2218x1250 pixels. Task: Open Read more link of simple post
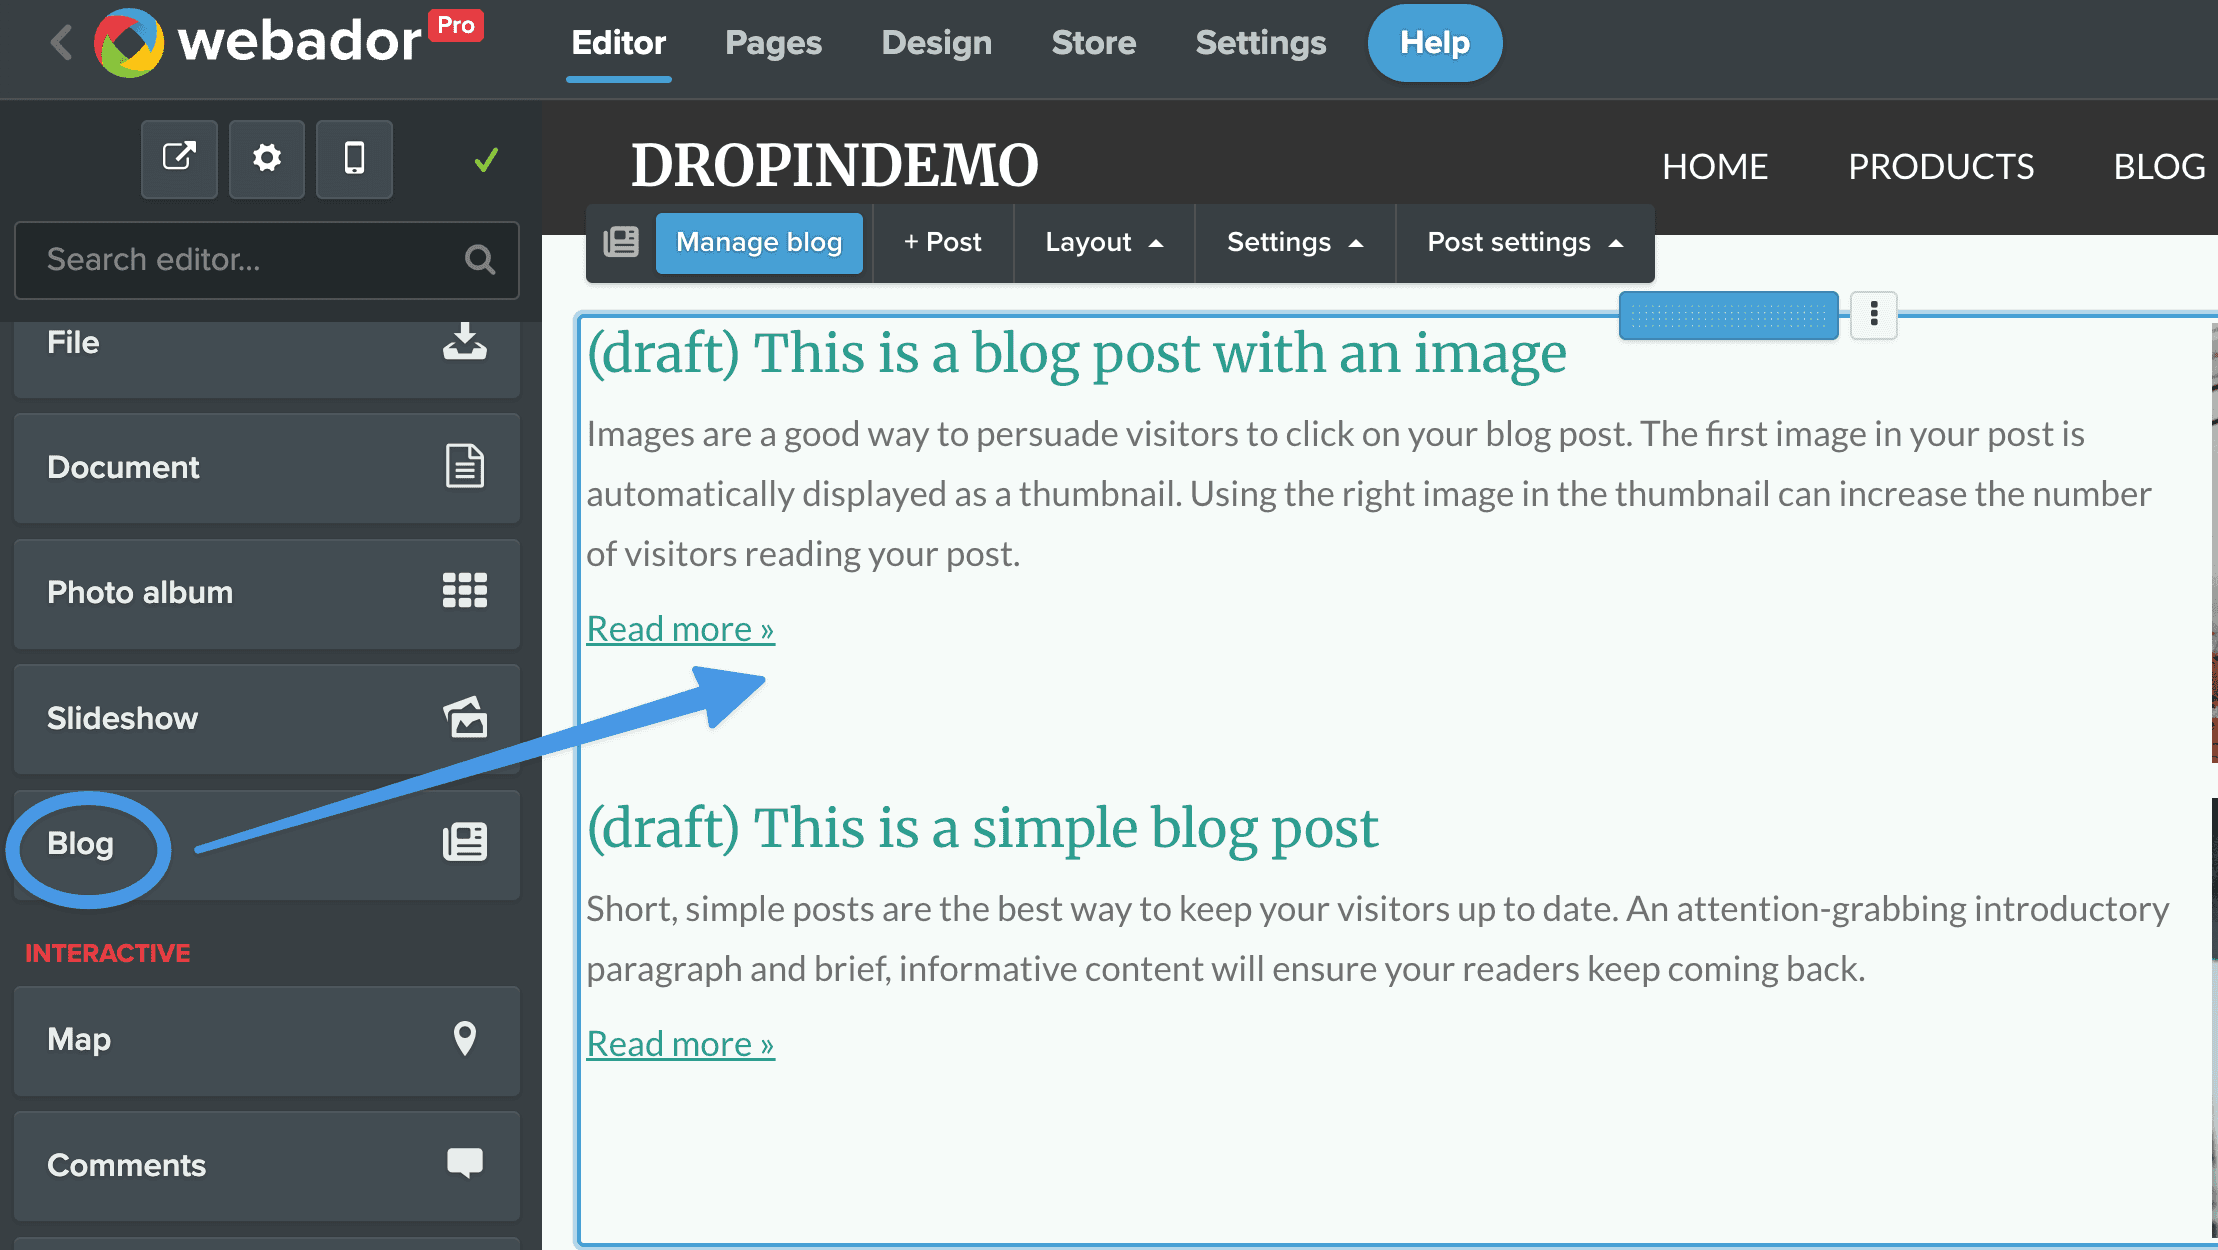(680, 1044)
